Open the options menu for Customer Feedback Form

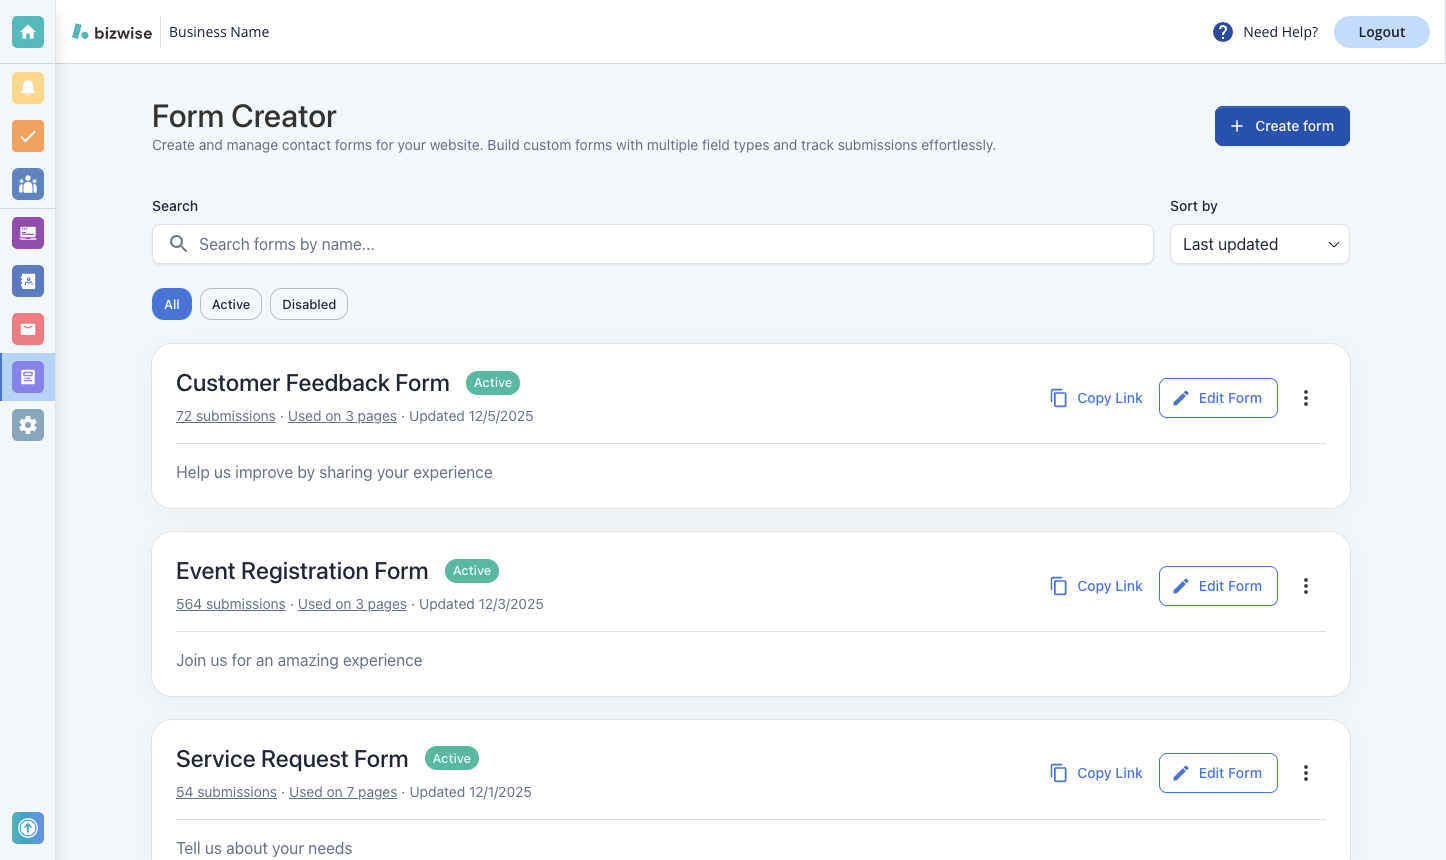[x=1306, y=397]
